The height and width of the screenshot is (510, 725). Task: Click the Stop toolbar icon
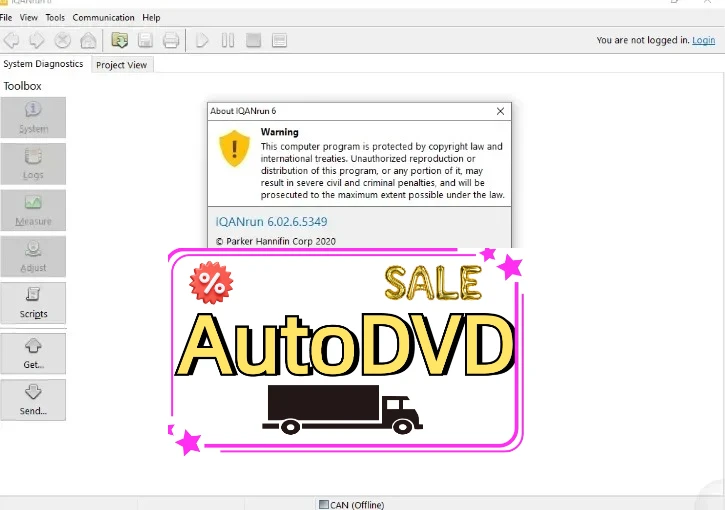click(x=62, y=40)
